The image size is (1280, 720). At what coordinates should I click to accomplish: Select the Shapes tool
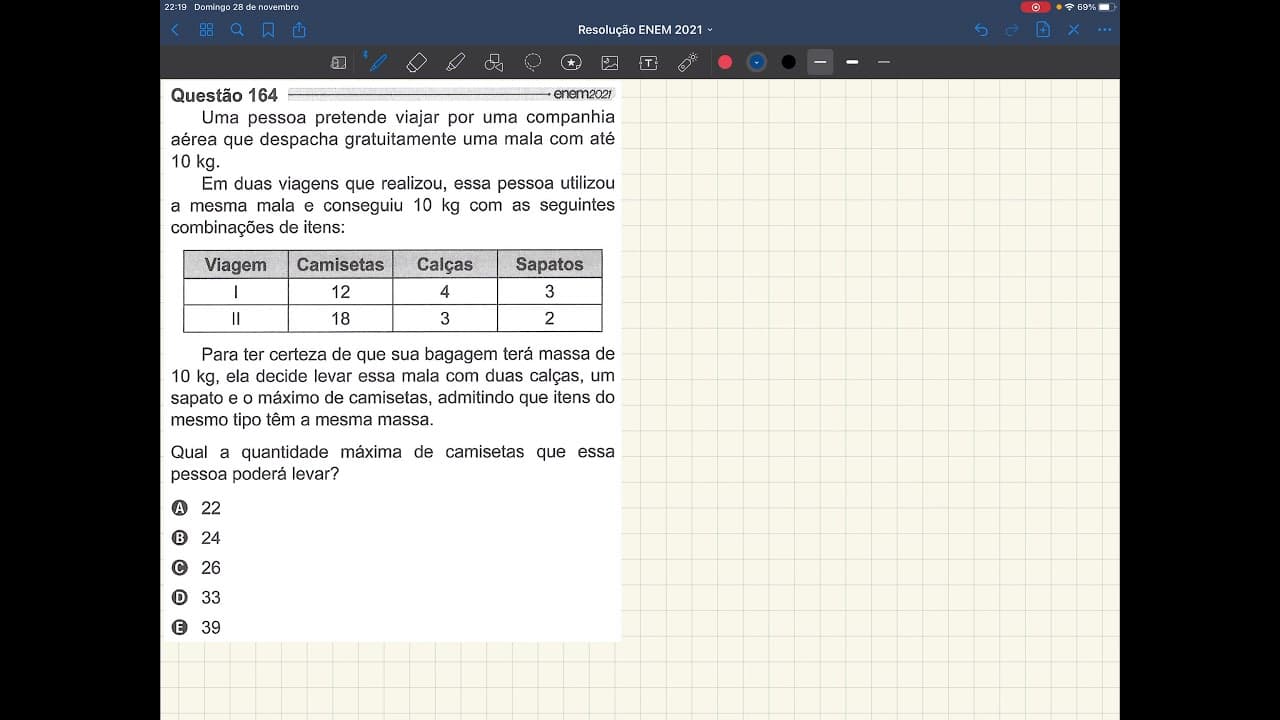pos(494,62)
